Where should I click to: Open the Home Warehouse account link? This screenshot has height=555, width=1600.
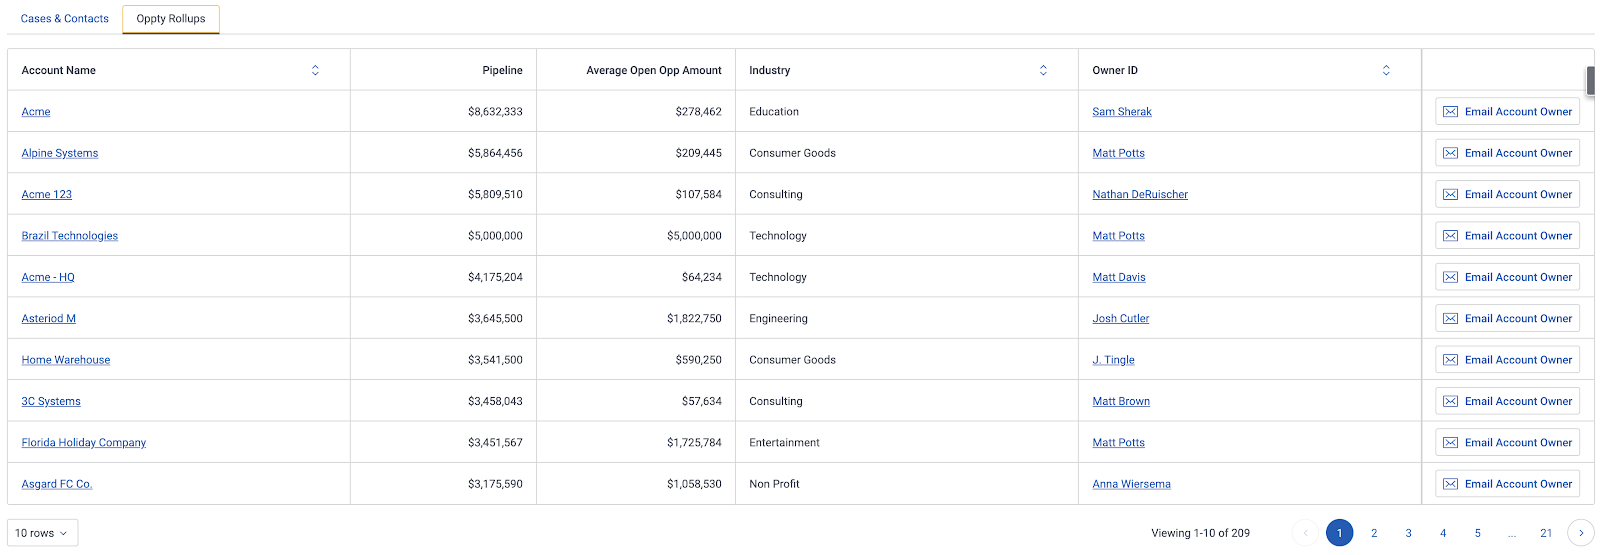[66, 360]
